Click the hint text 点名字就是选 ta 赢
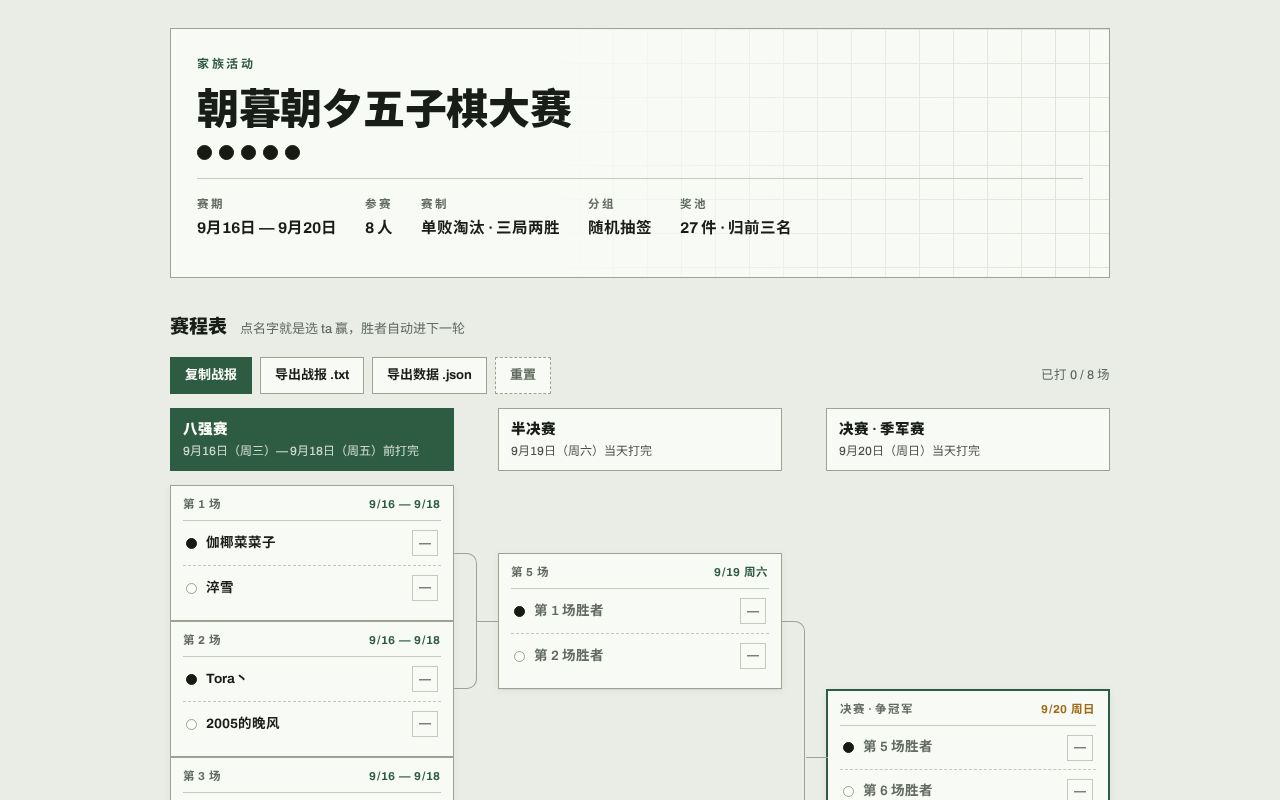Viewport: 1280px width, 800px height. click(352, 328)
